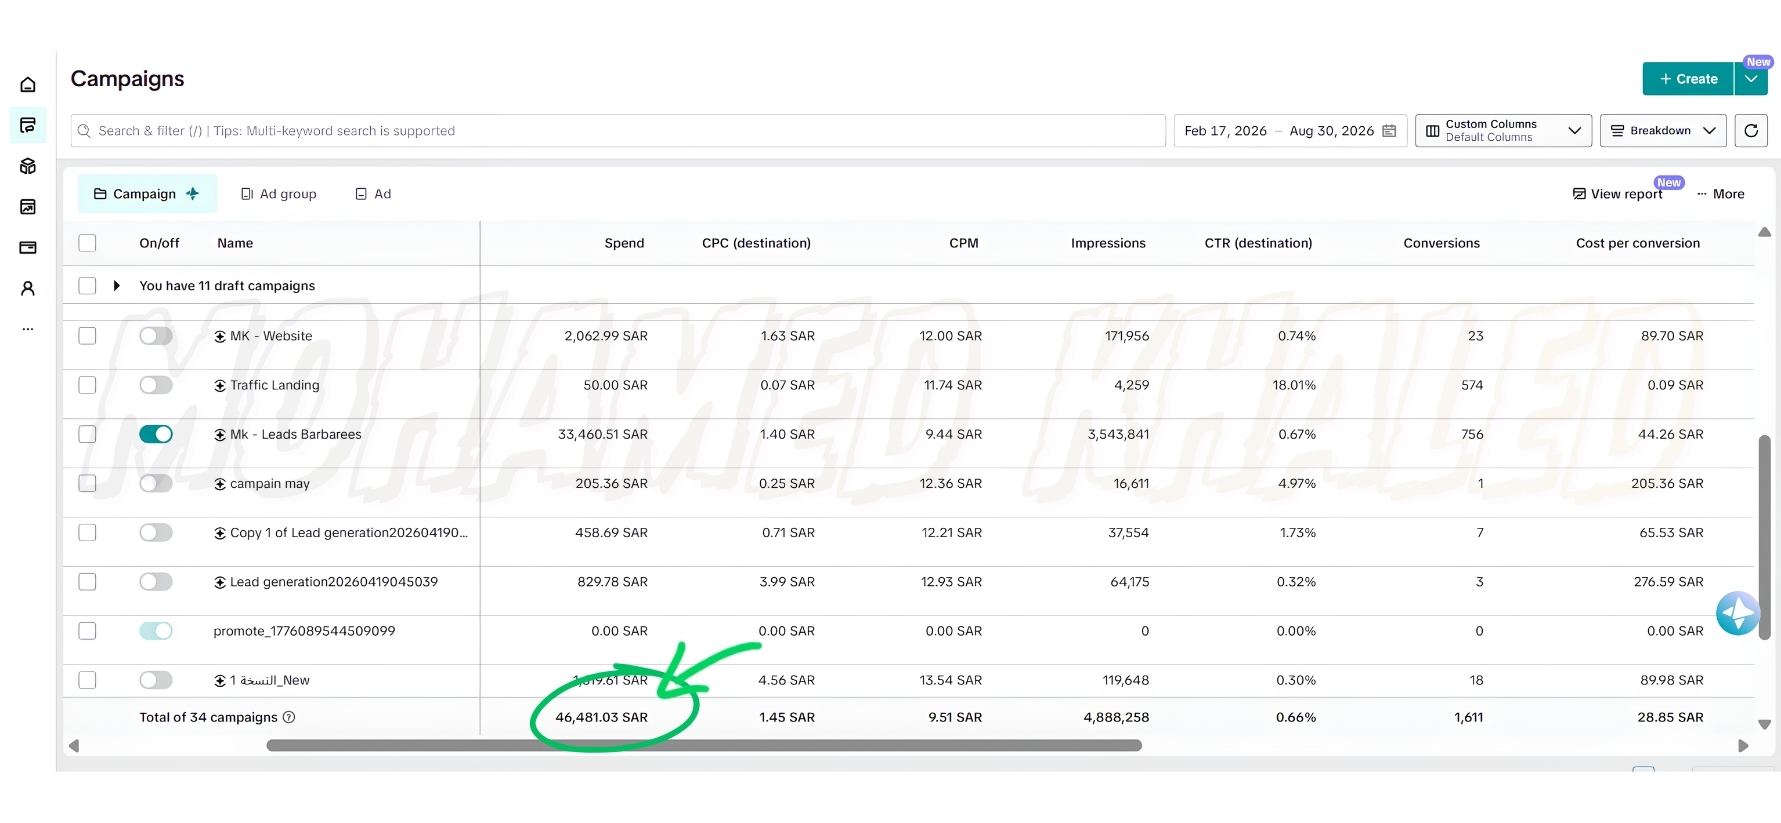Screen dimensions: 1781x823
Task: Click the Cost per conversion column header
Action: (1638, 243)
